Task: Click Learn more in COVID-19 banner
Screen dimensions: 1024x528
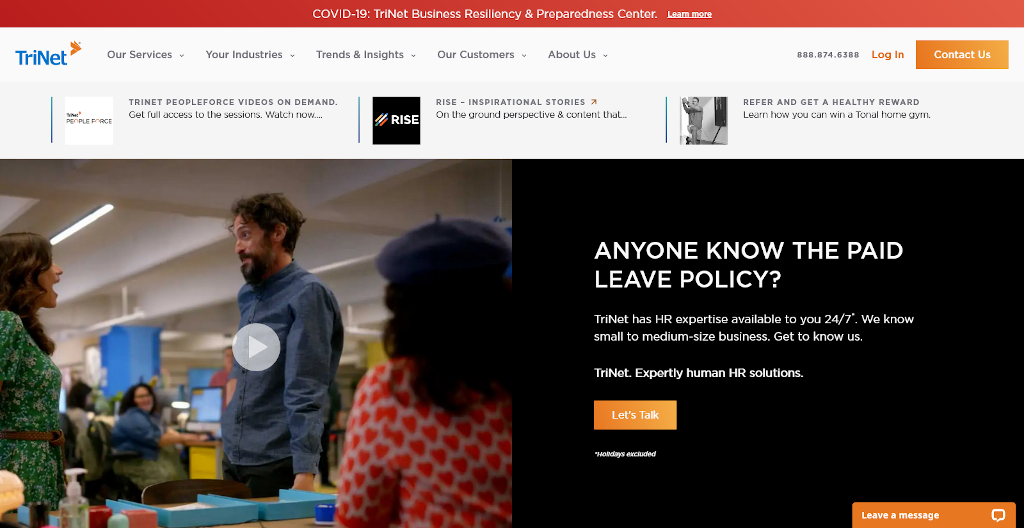Action: [689, 14]
